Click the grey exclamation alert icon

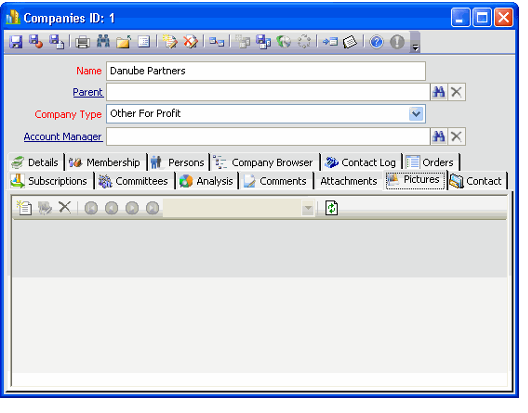(x=397, y=42)
